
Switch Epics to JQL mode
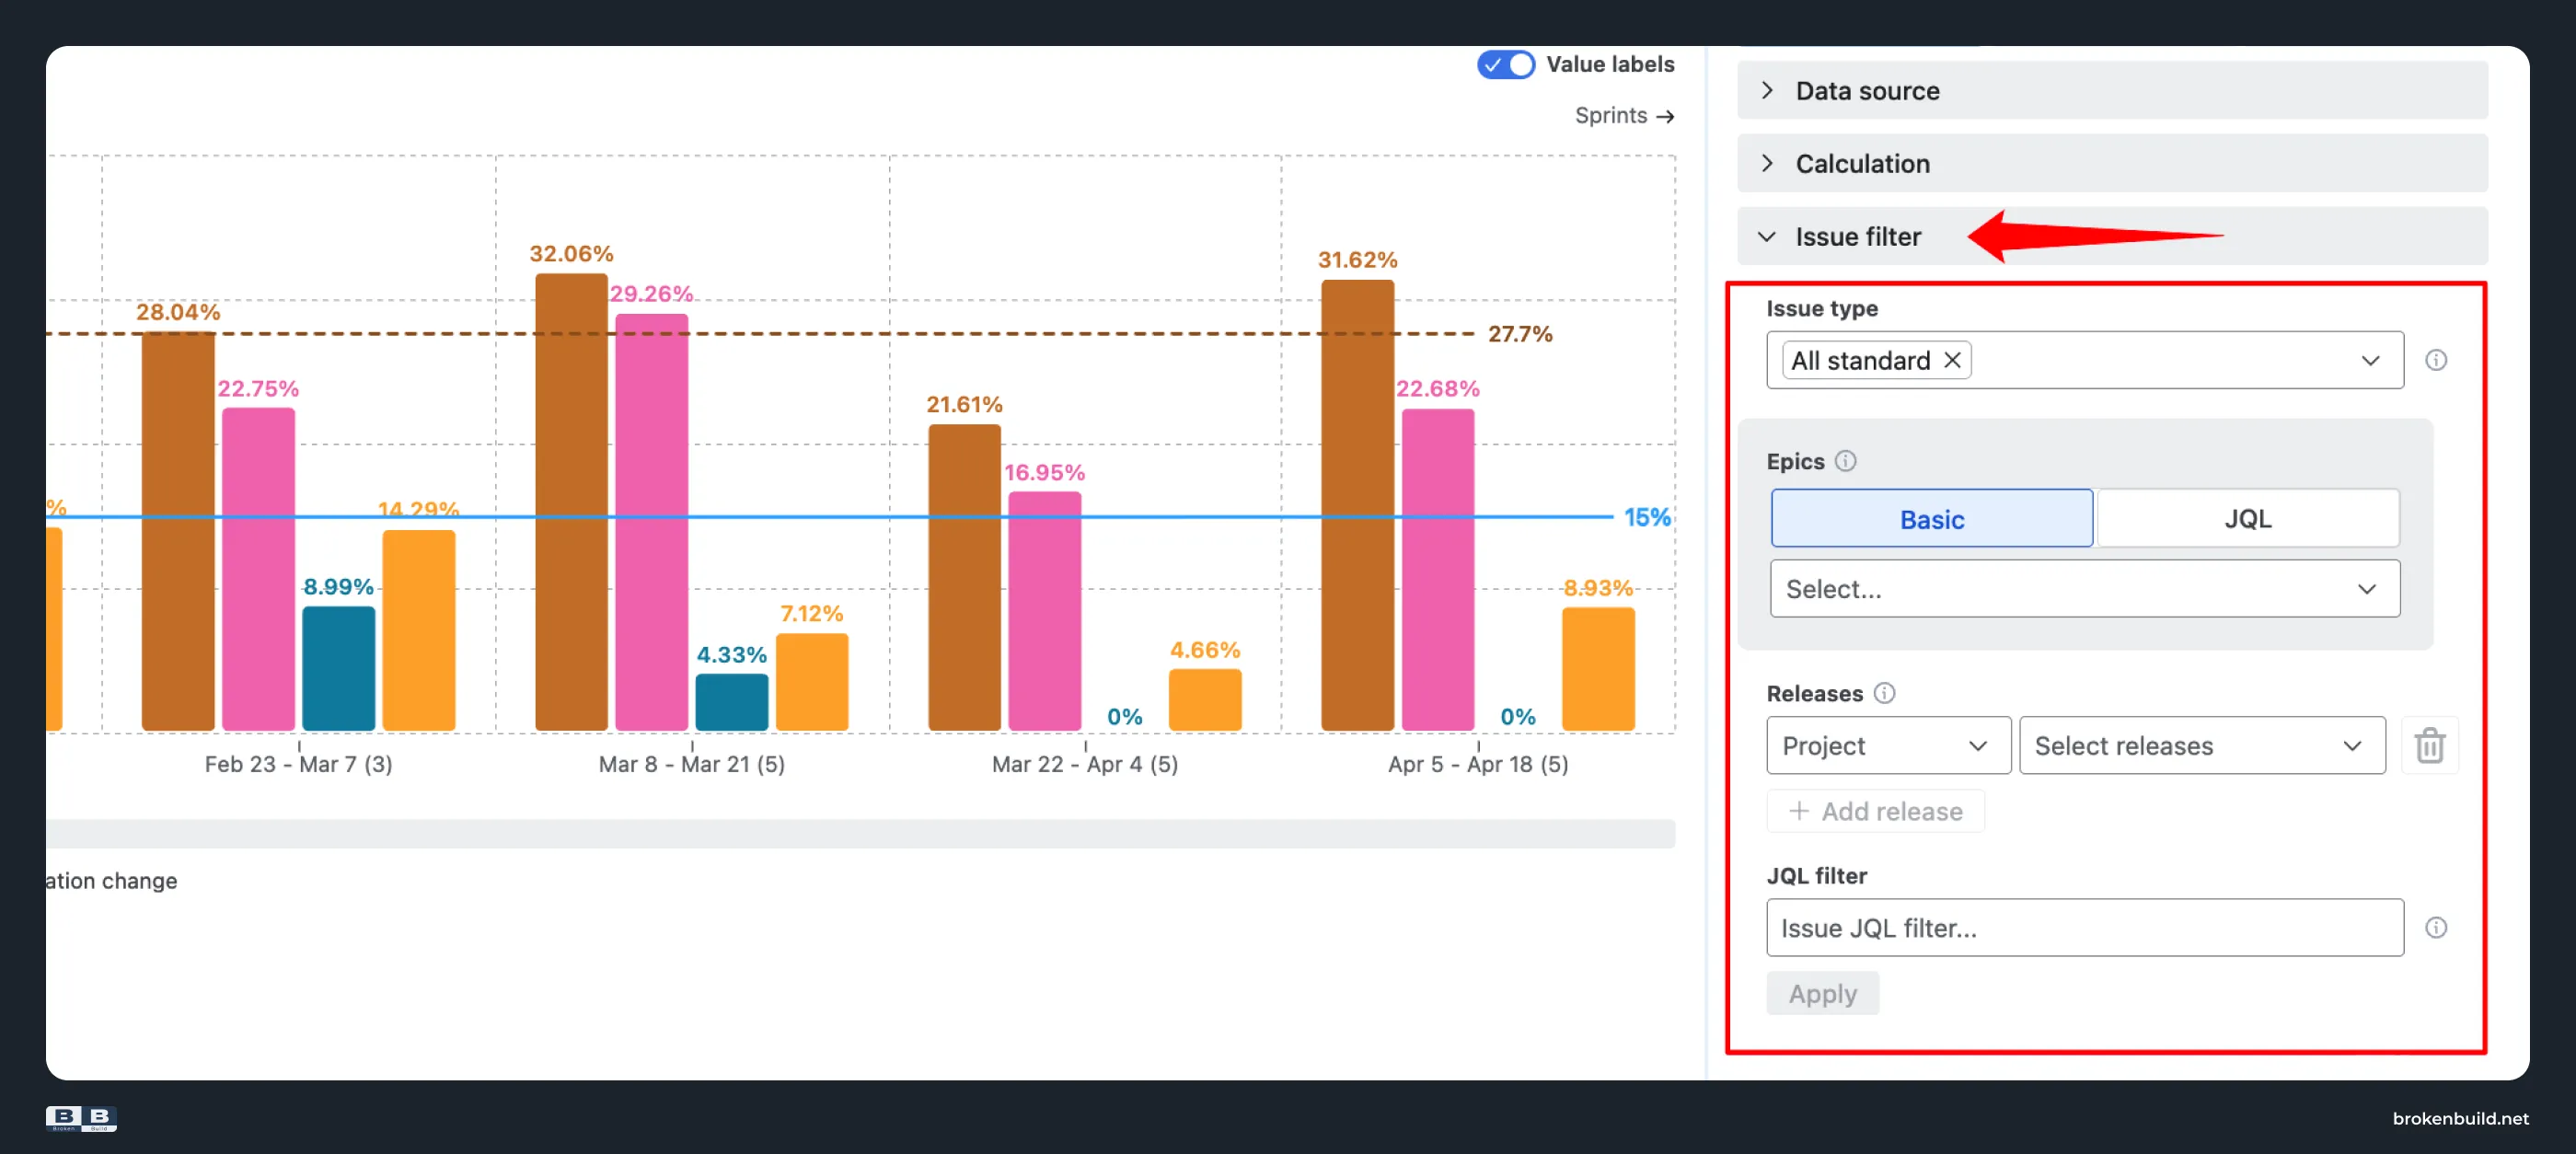2247,519
